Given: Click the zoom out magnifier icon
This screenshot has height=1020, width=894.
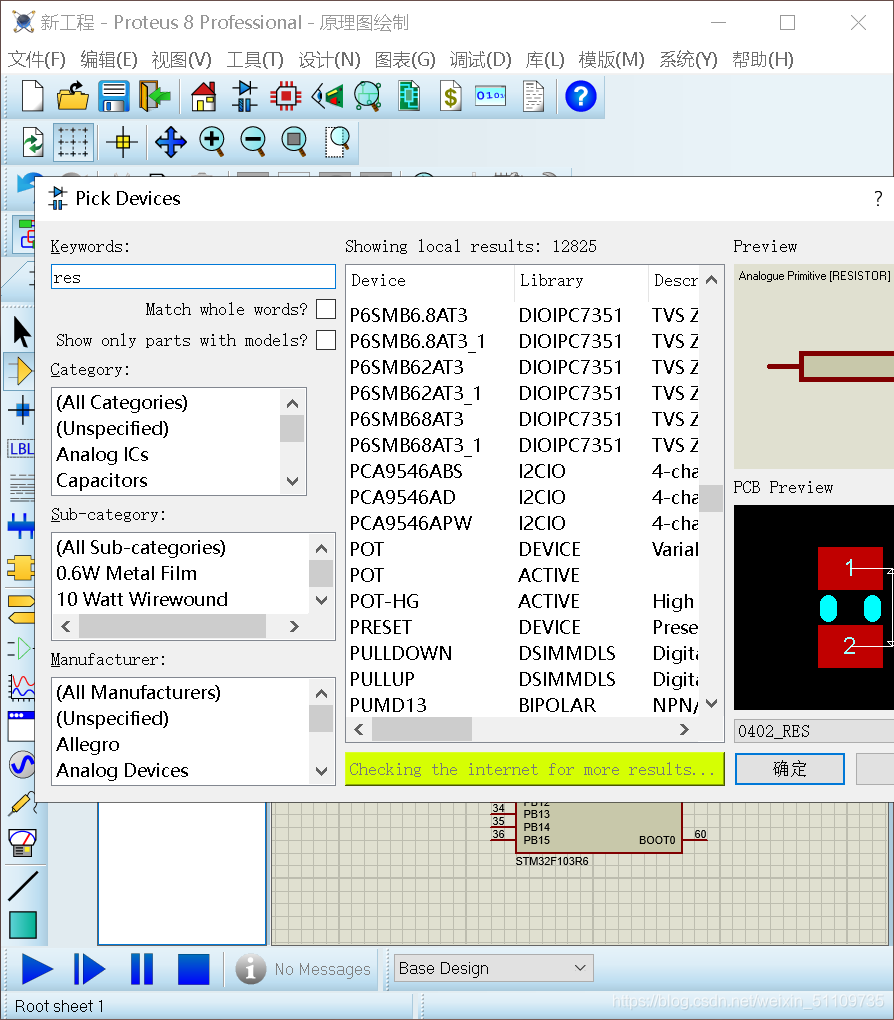Looking at the screenshot, I should 253,142.
